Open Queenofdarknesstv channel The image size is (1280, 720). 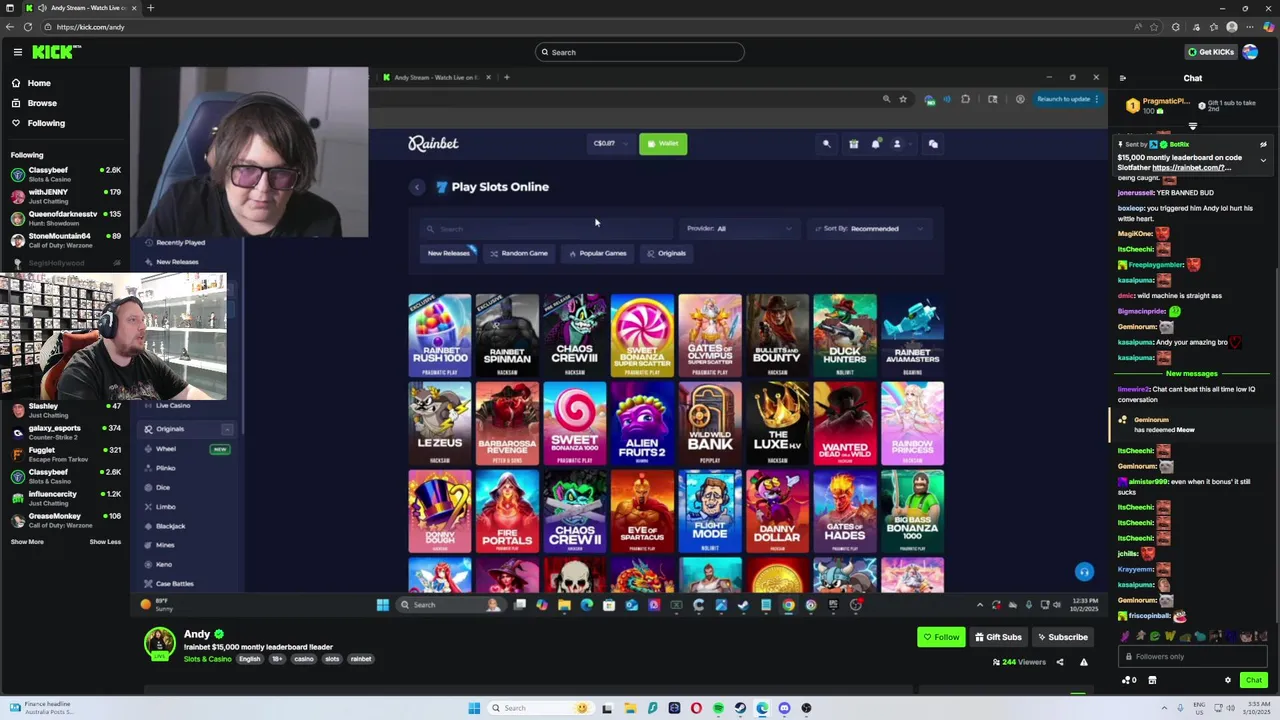[66, 217]
